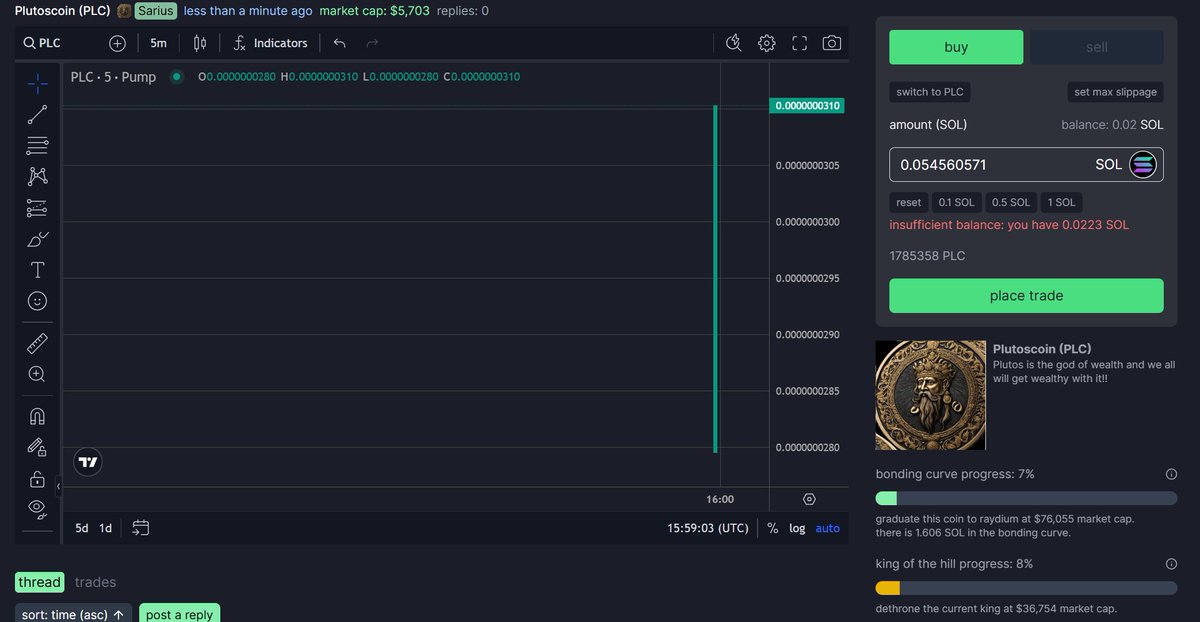Toggle stay in drawing mode
The height and width of the screenshot is (622, 1200).
click(37, 447)
